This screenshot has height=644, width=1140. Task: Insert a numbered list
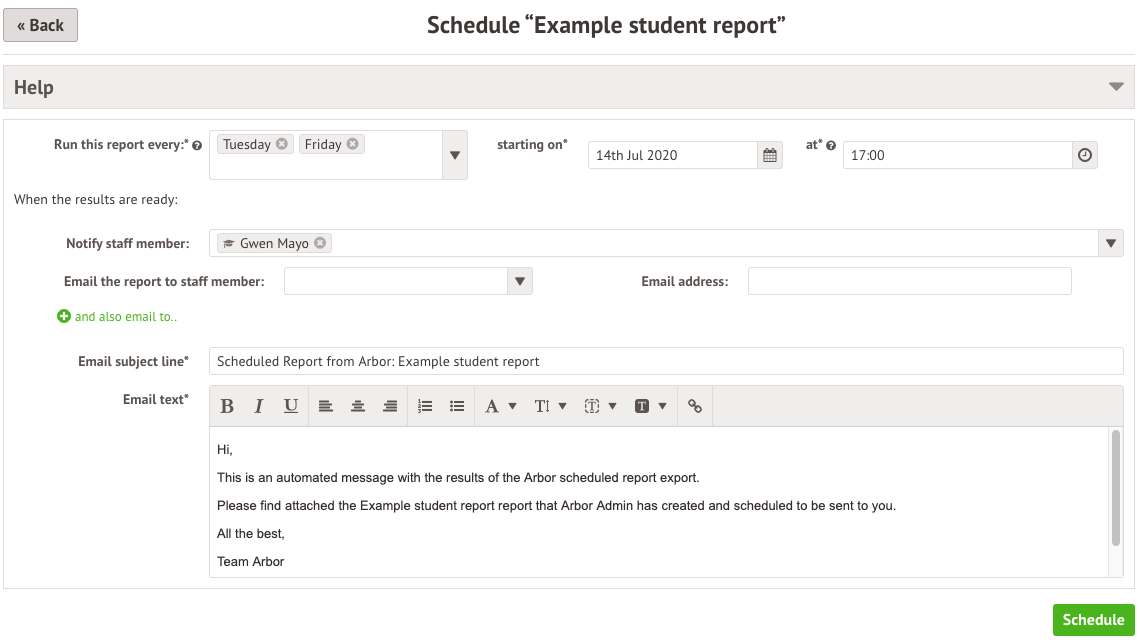(x=425, y=406)
